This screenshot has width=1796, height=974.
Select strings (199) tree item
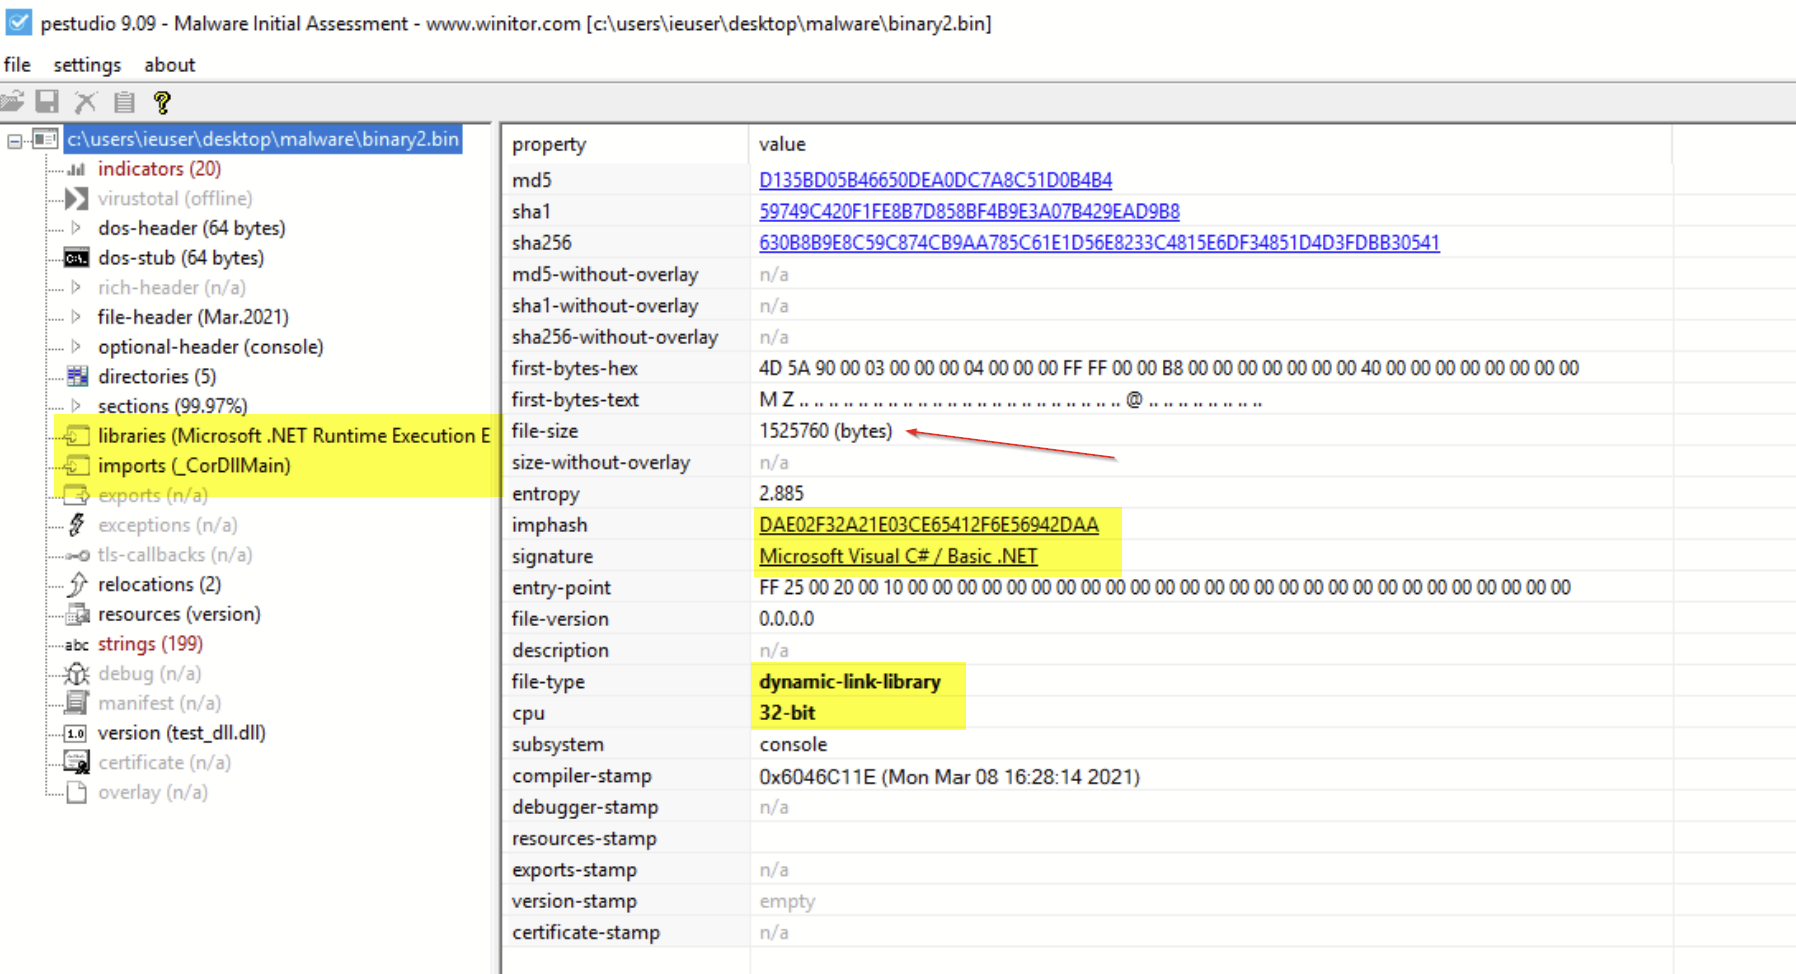150,644
